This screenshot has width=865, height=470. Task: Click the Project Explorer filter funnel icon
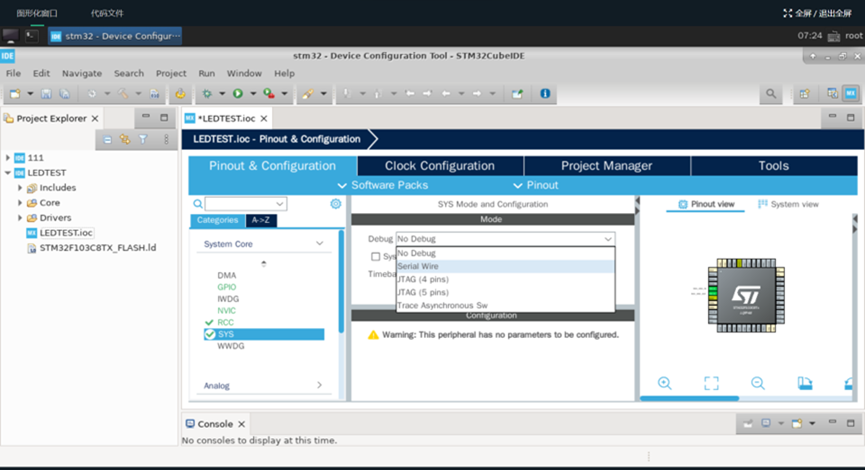click(143, 140)
